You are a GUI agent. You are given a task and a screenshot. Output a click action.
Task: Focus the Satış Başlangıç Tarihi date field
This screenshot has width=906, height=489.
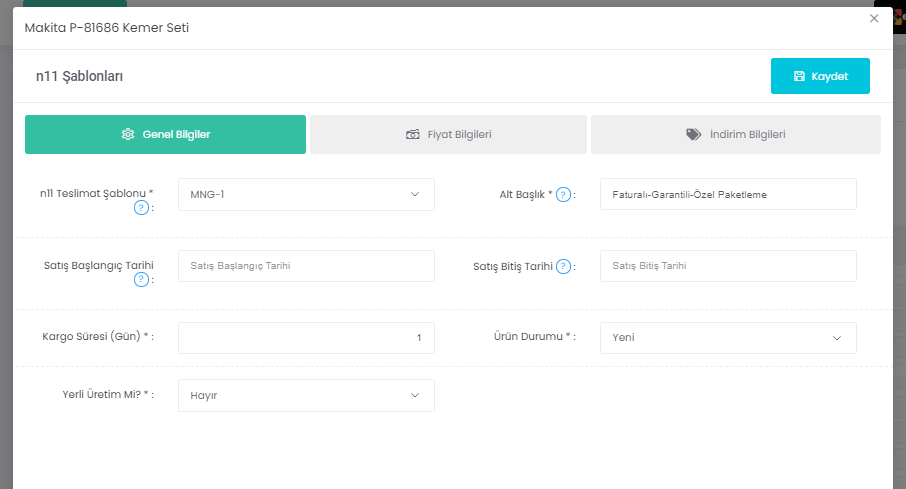(x=306, y=266)
